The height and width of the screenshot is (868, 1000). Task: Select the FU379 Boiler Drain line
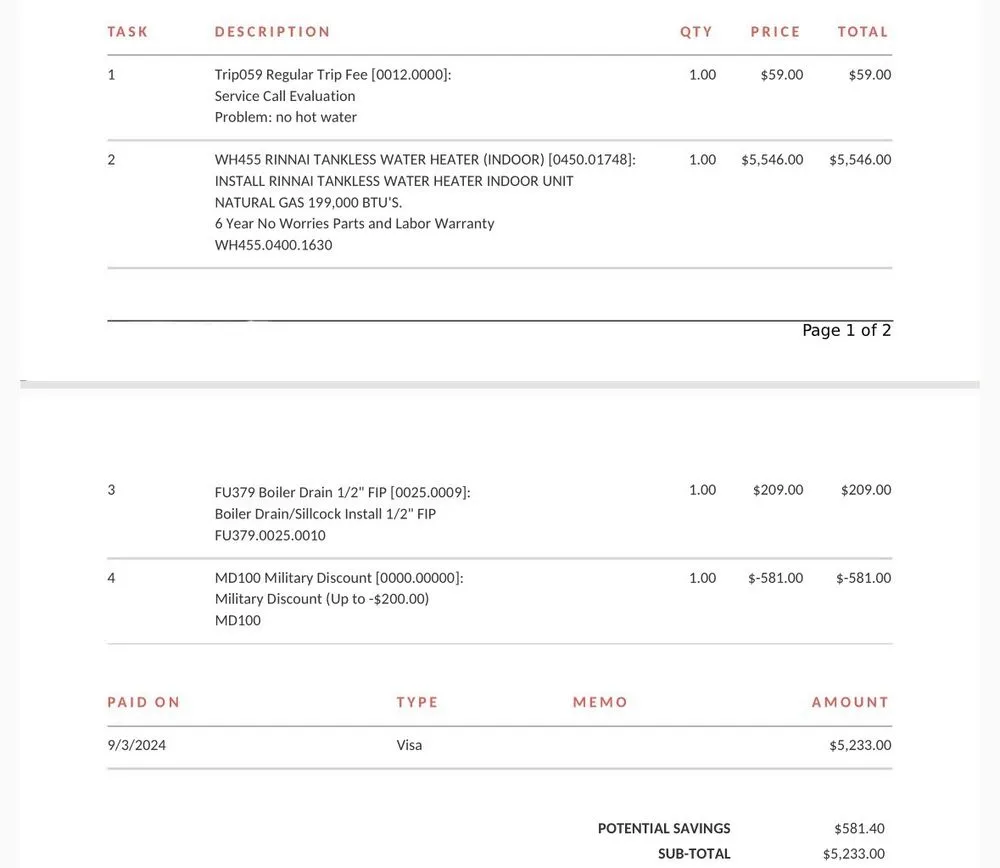coord(342,493)
